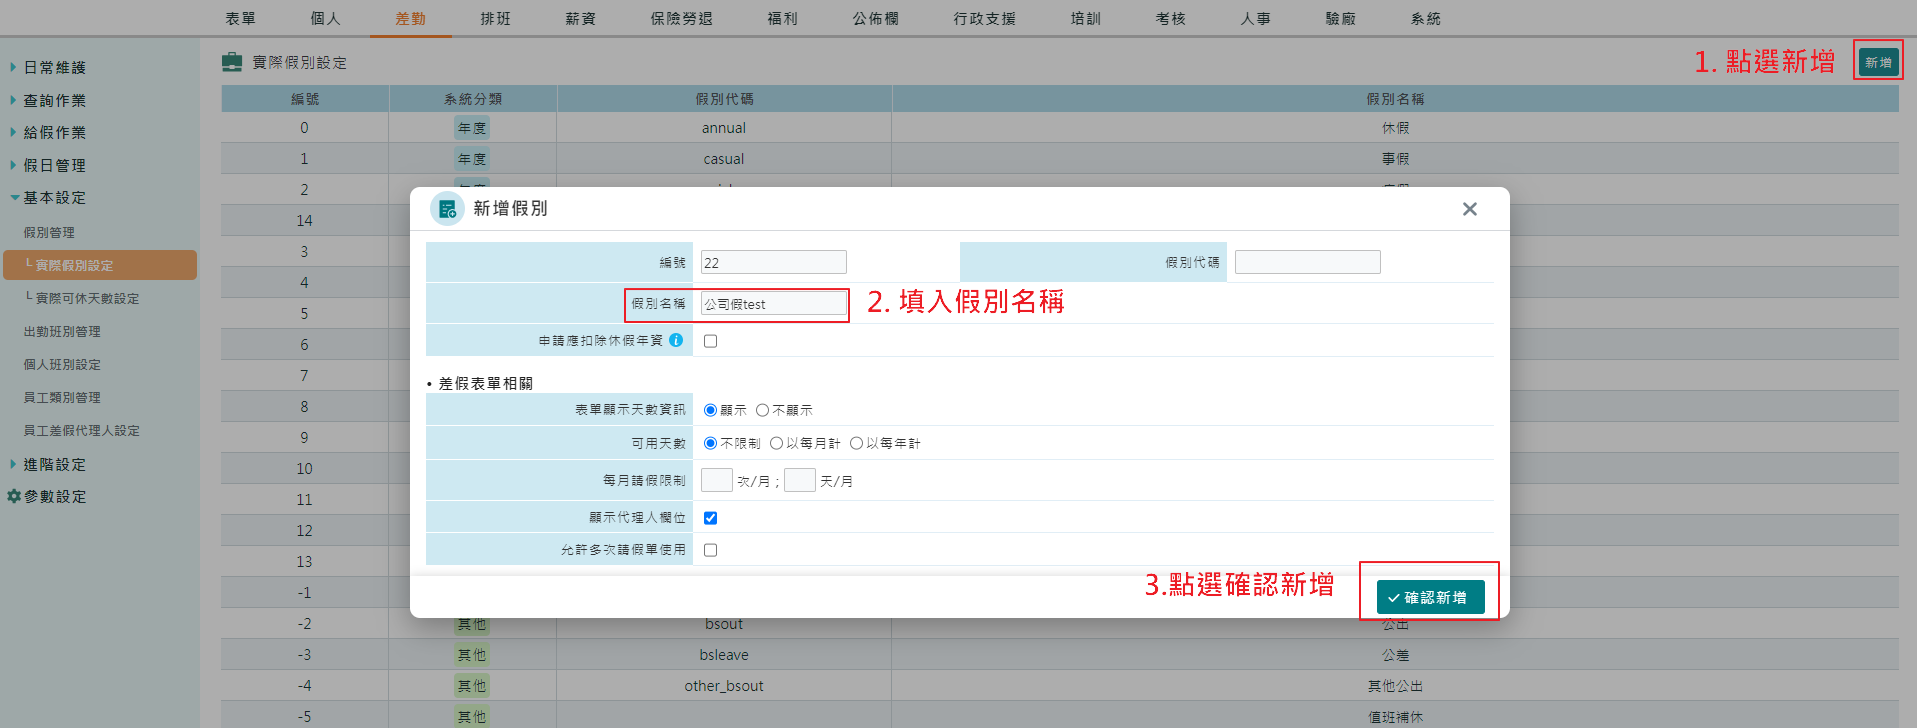Click the annual code cell
The width and height of the screenshot is (1917, 728).
(x=724, y=128)
